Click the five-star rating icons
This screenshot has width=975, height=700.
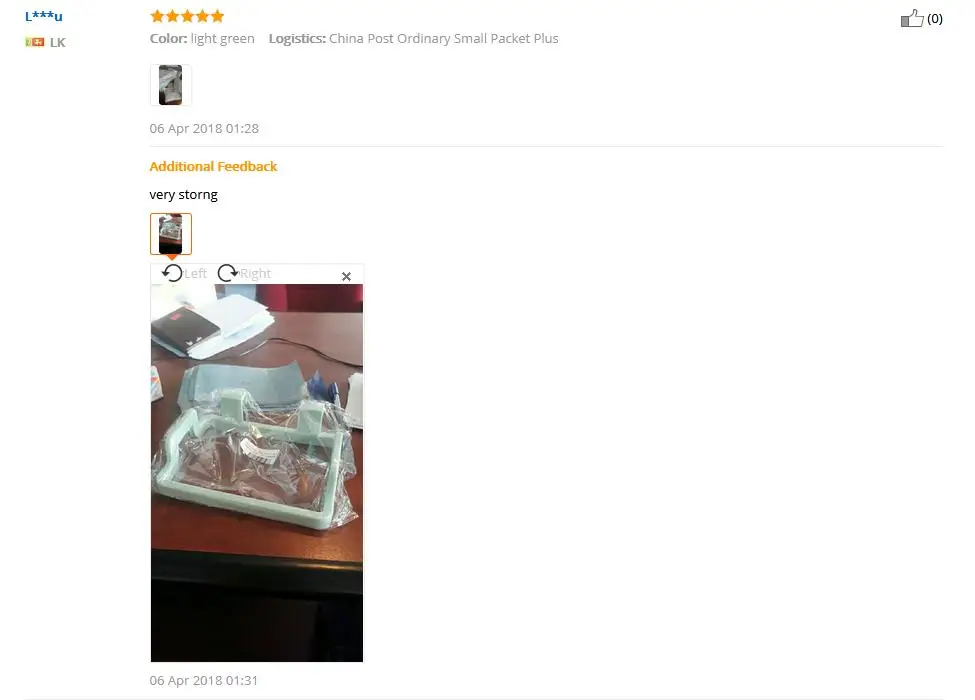tap(187, 16)
